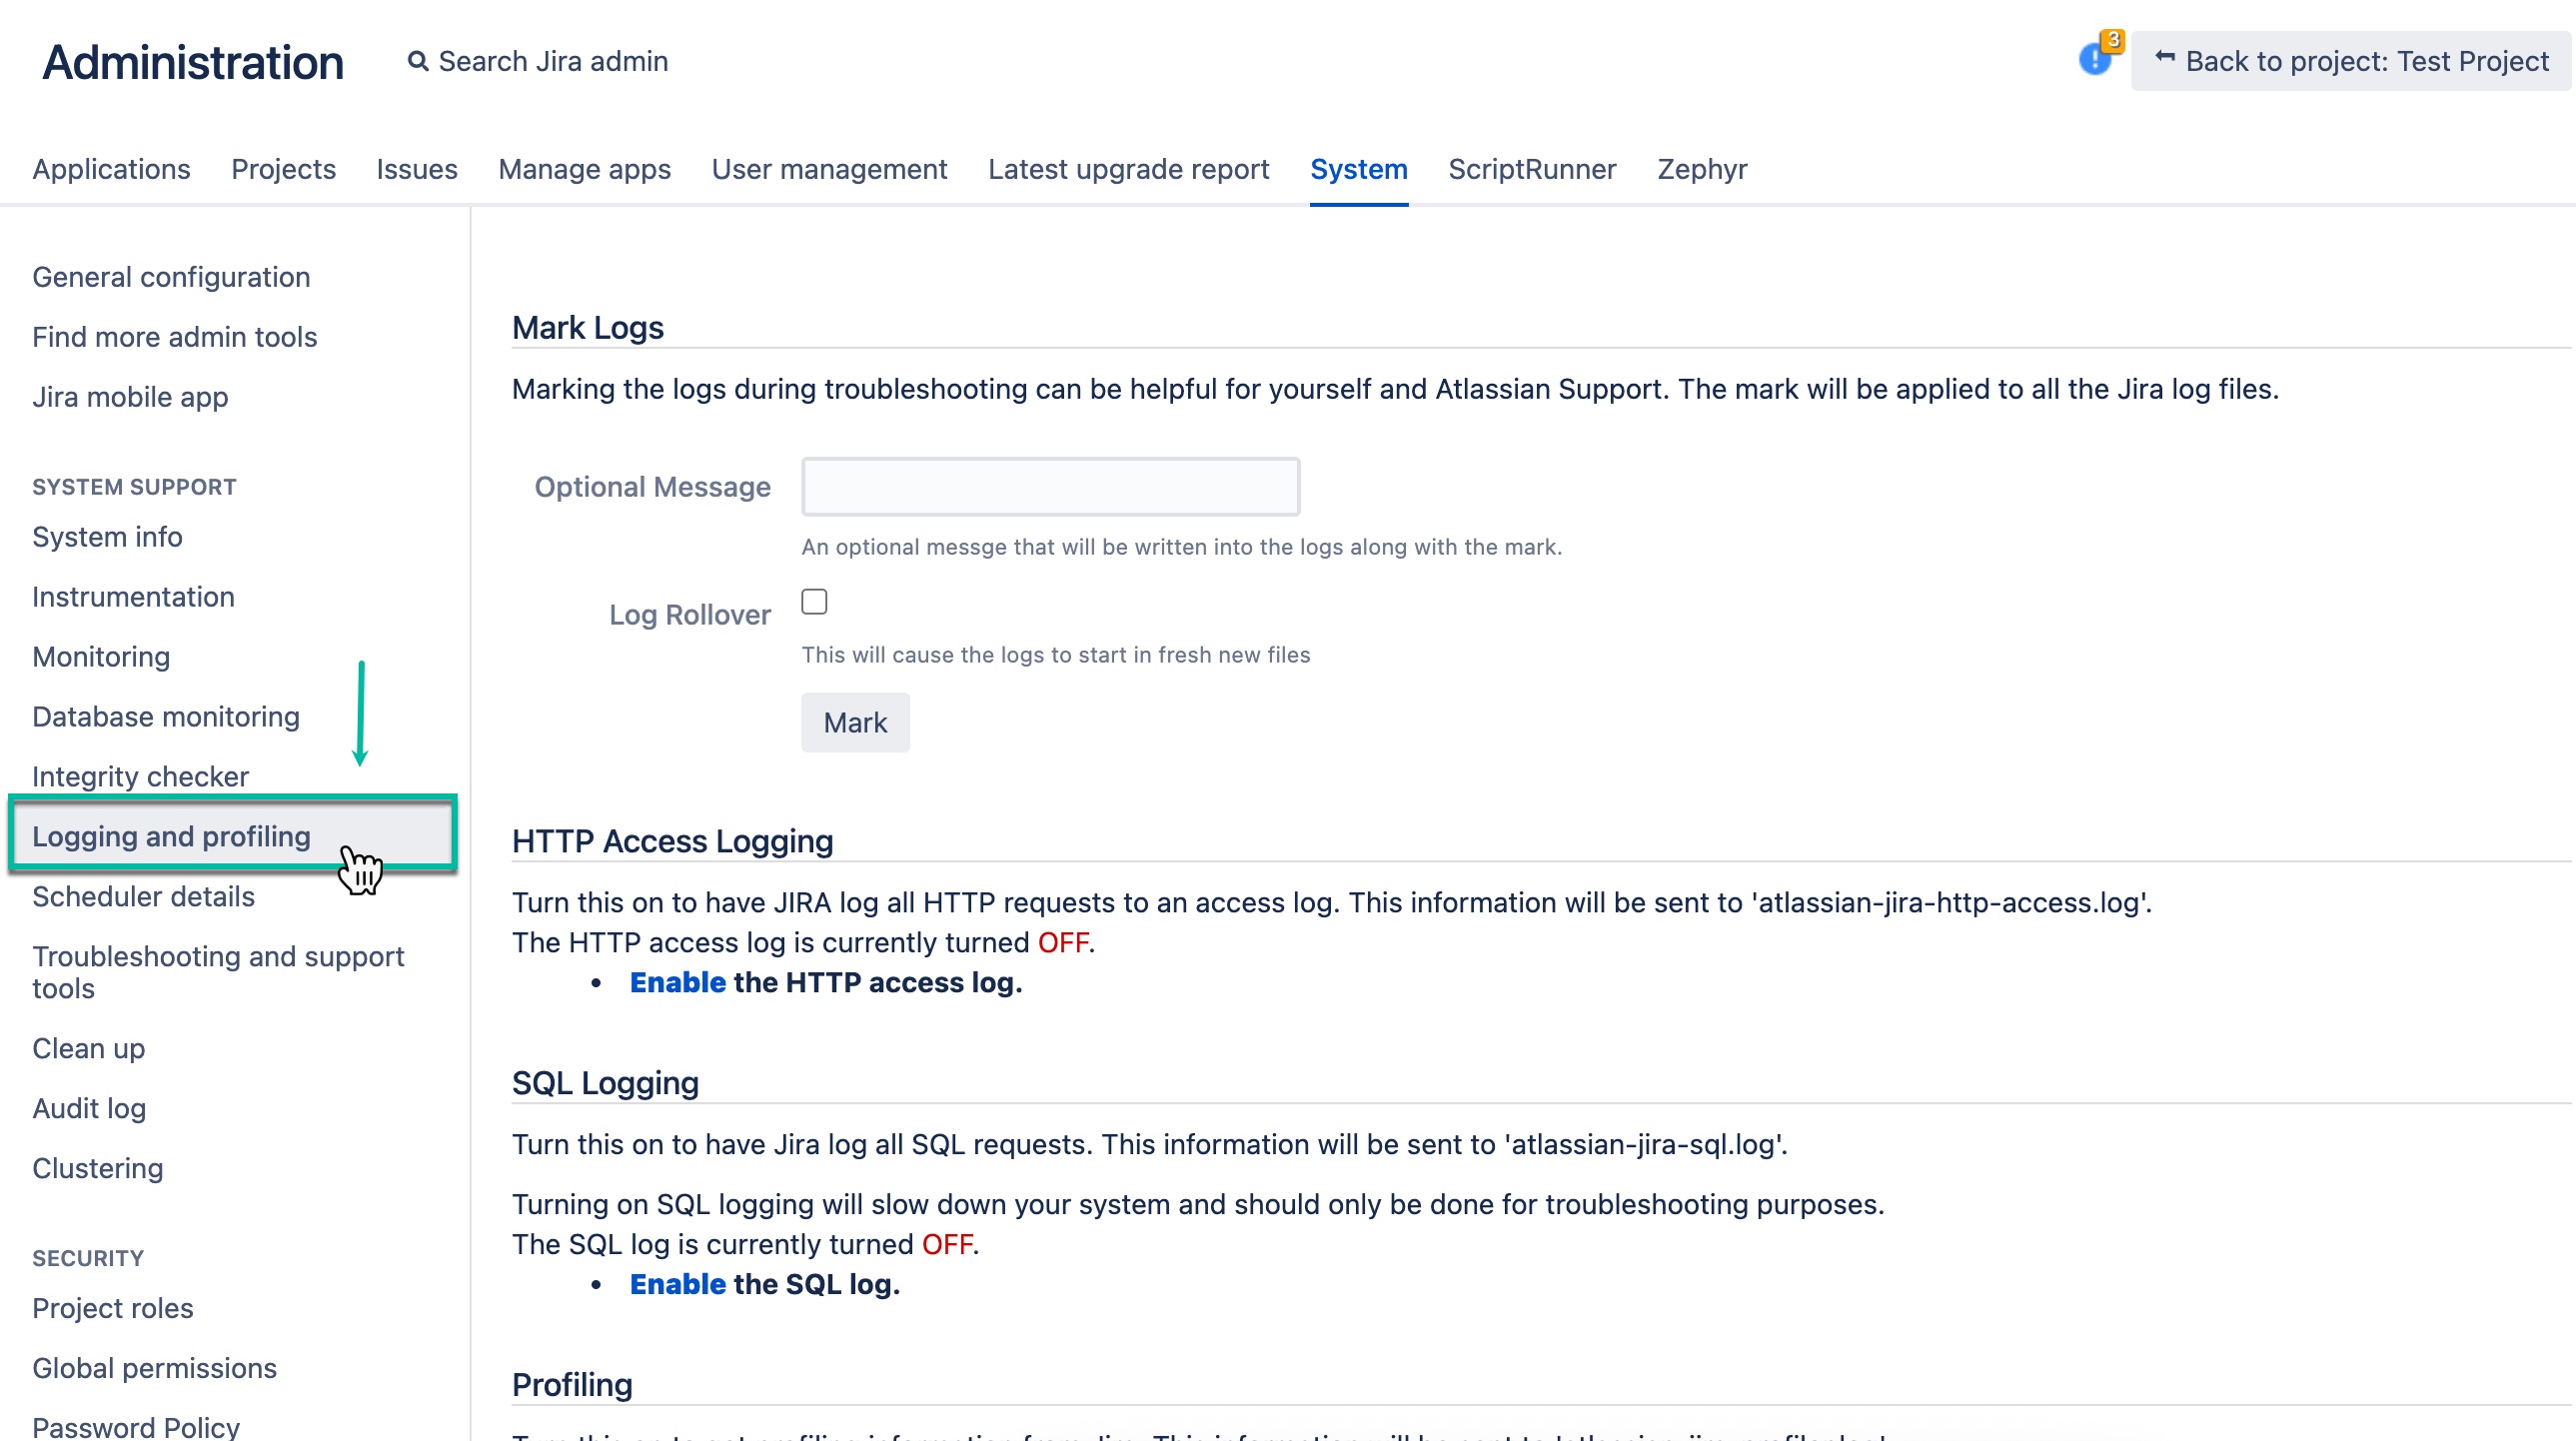2576x1441 pixels.
Task: Click the Search Jira admin field
Action: (x=553, y=62)
